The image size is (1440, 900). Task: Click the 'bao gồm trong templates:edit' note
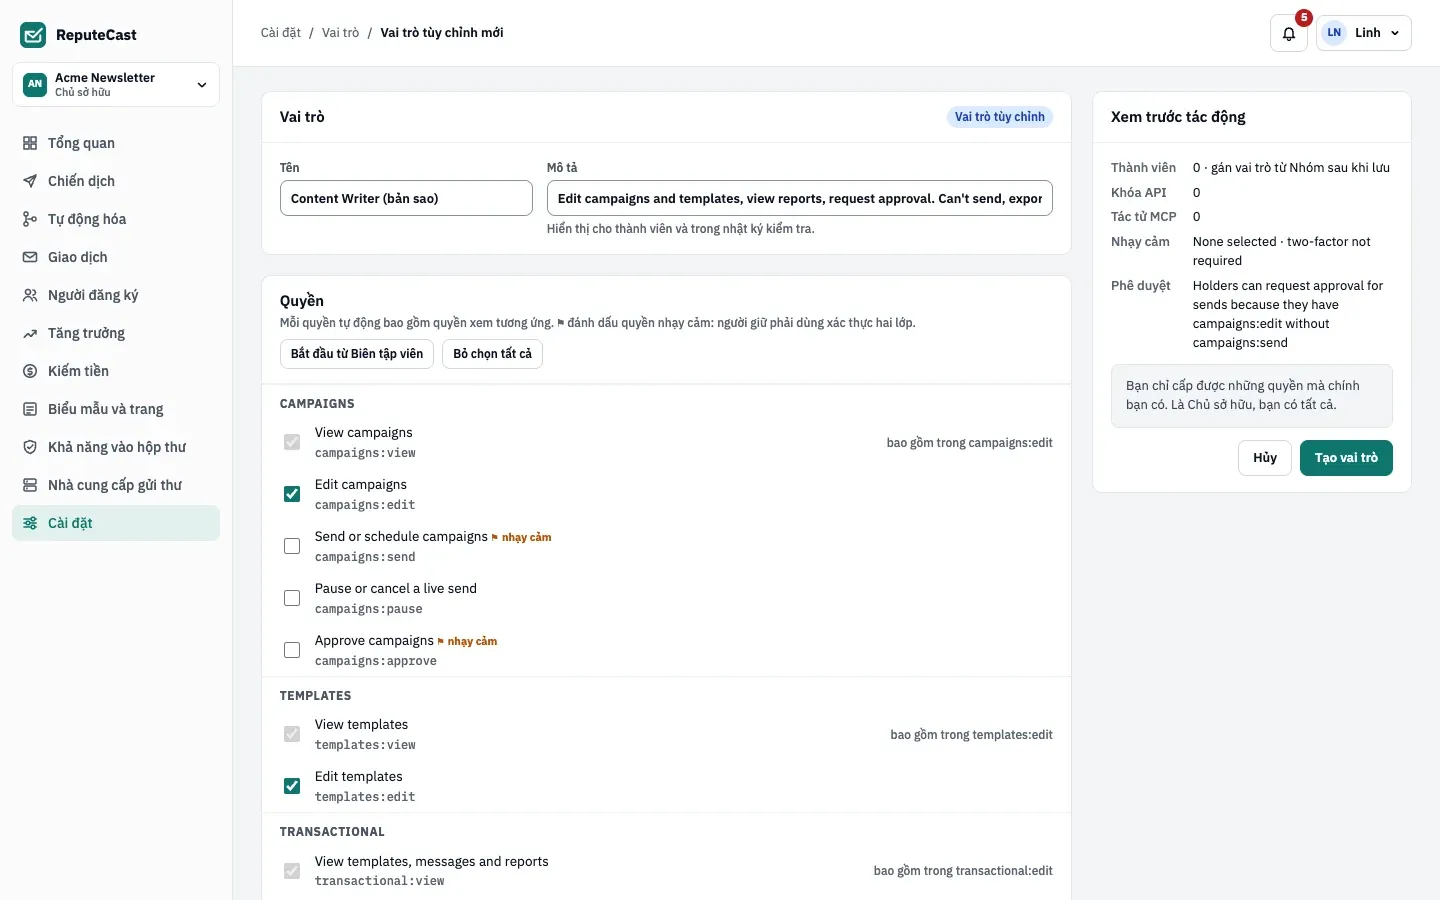(x=971, y=735)
